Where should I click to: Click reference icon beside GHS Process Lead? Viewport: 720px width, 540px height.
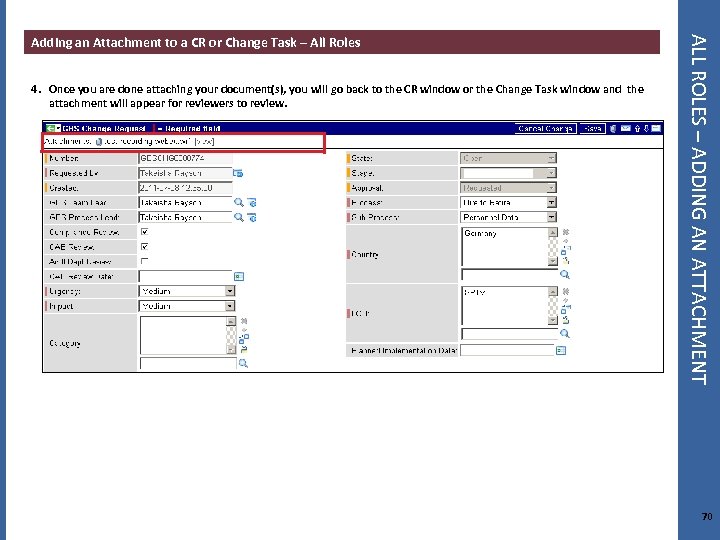[252, 217]
